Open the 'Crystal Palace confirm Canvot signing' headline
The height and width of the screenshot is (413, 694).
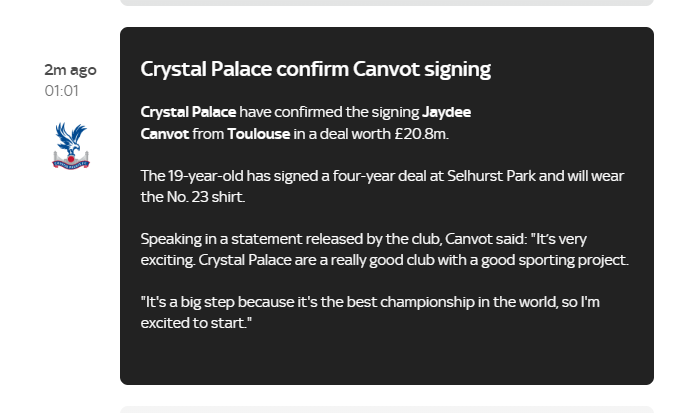click(316, 69)
